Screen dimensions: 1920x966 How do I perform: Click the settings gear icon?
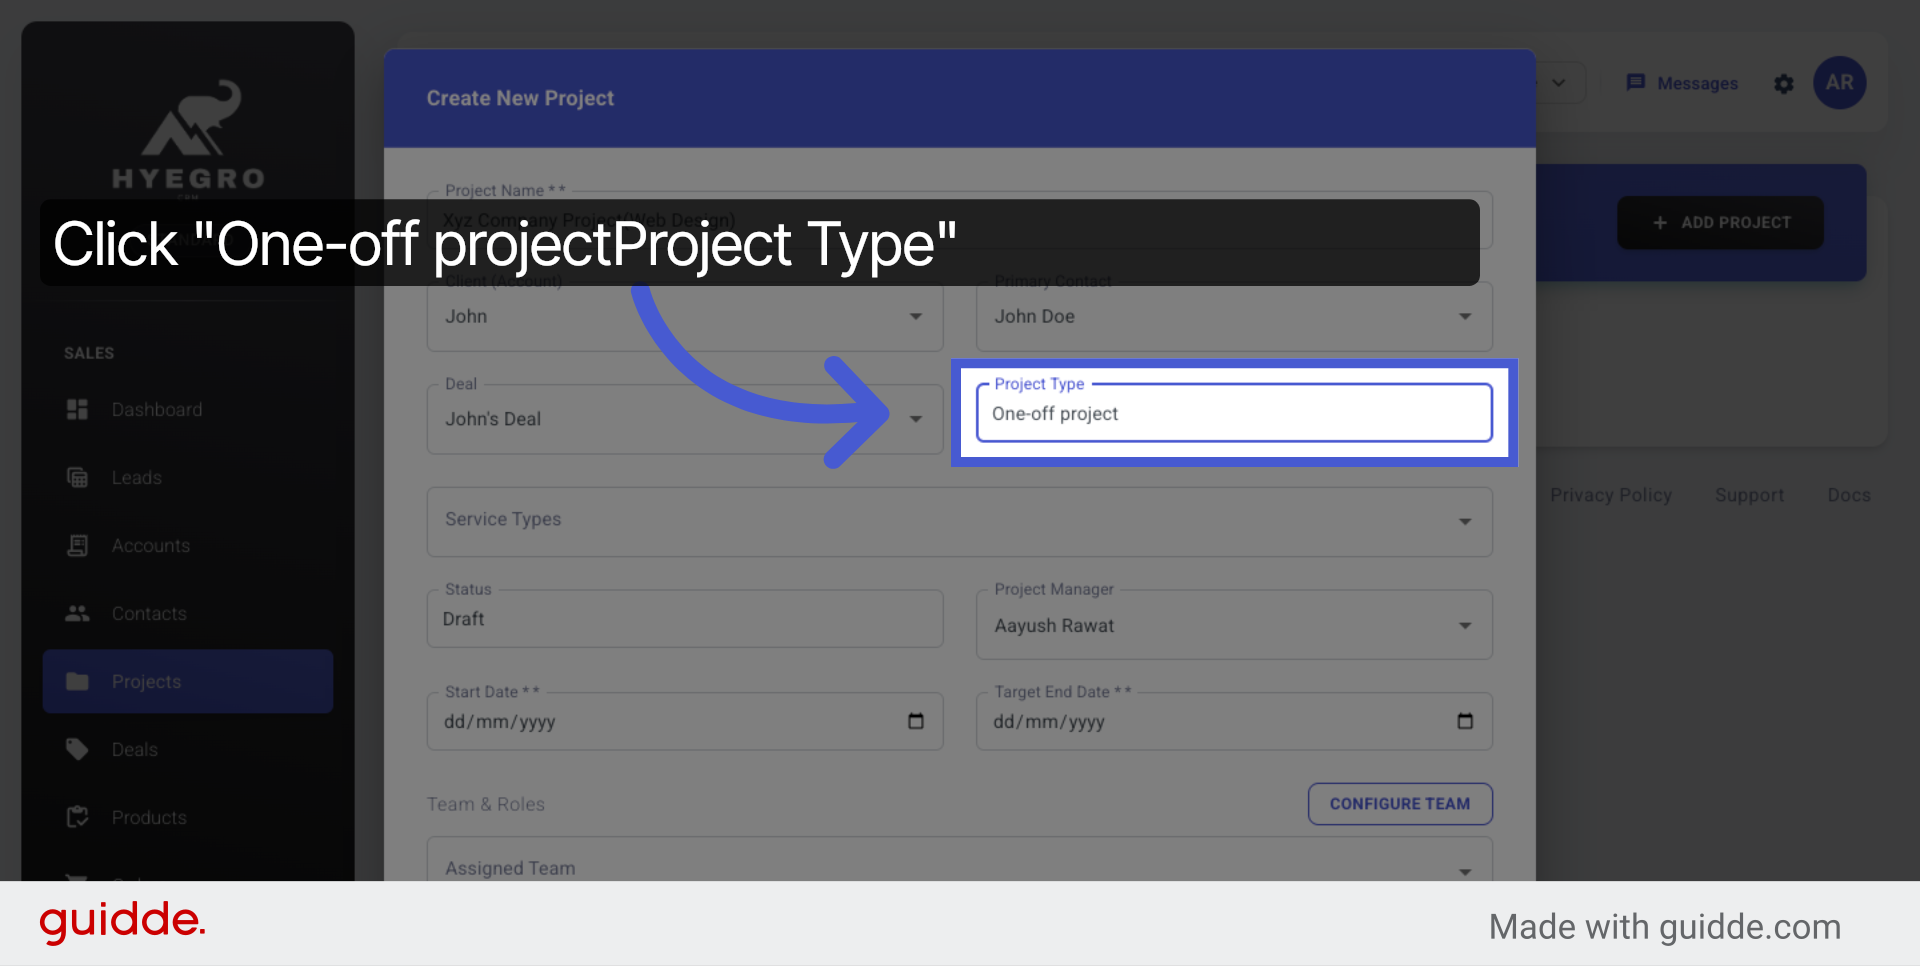pos(1784,84)
